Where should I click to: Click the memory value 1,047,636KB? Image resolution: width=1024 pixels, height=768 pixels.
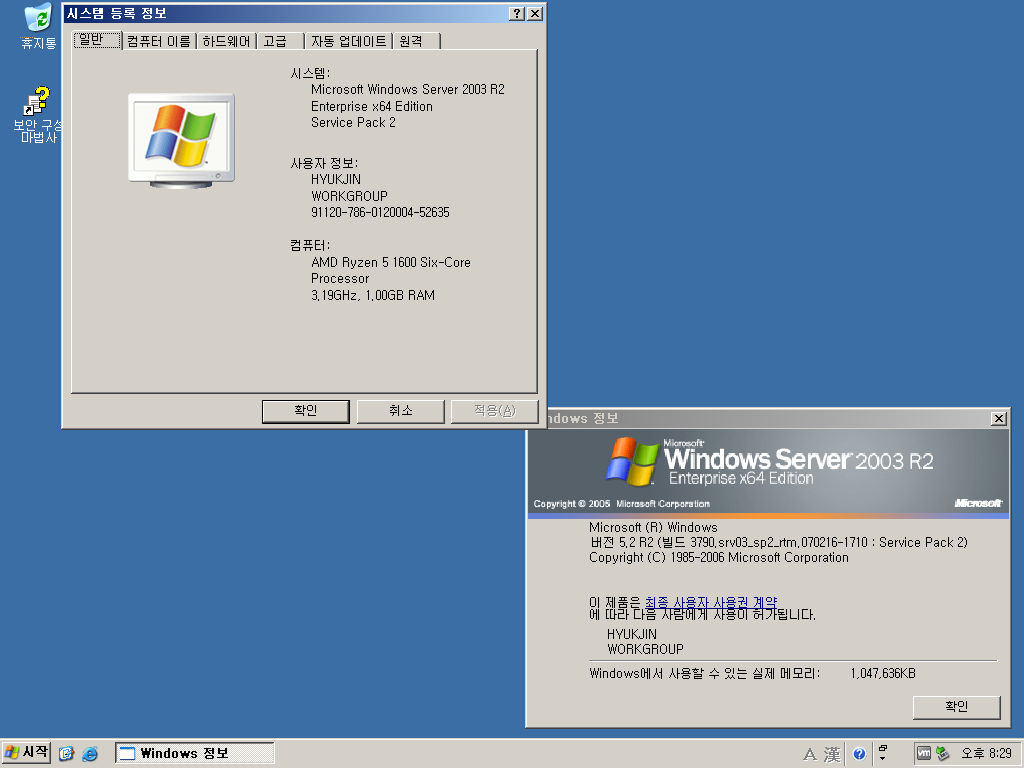tap(883, 673)
